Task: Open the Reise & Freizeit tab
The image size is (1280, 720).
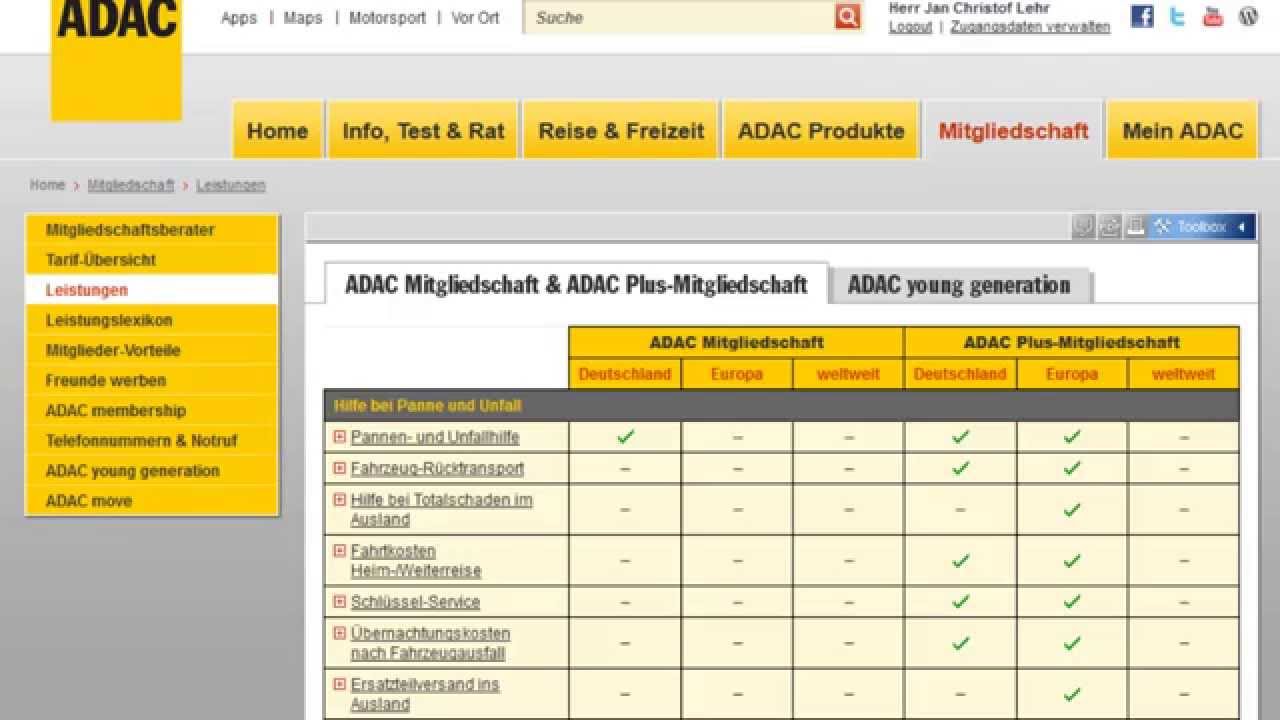Action: click(621, 130)
